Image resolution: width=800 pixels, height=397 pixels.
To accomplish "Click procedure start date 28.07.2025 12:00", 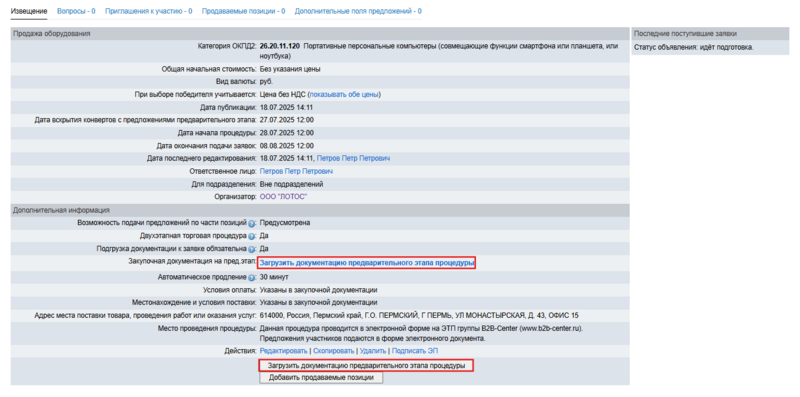I will coord(286,133).
